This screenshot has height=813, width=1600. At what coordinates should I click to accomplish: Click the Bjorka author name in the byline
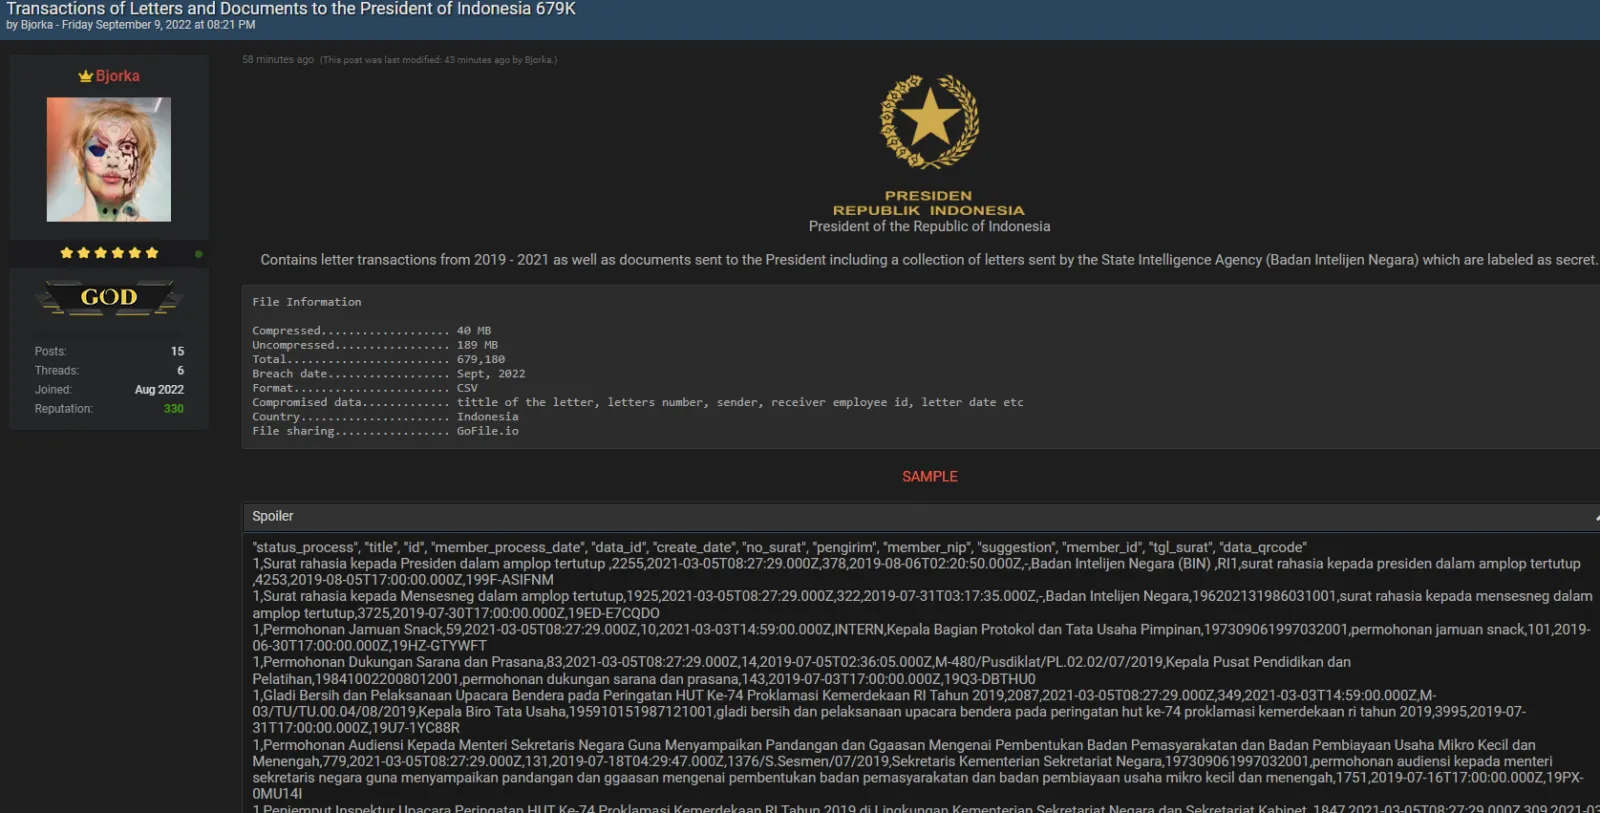pos(37,25)
